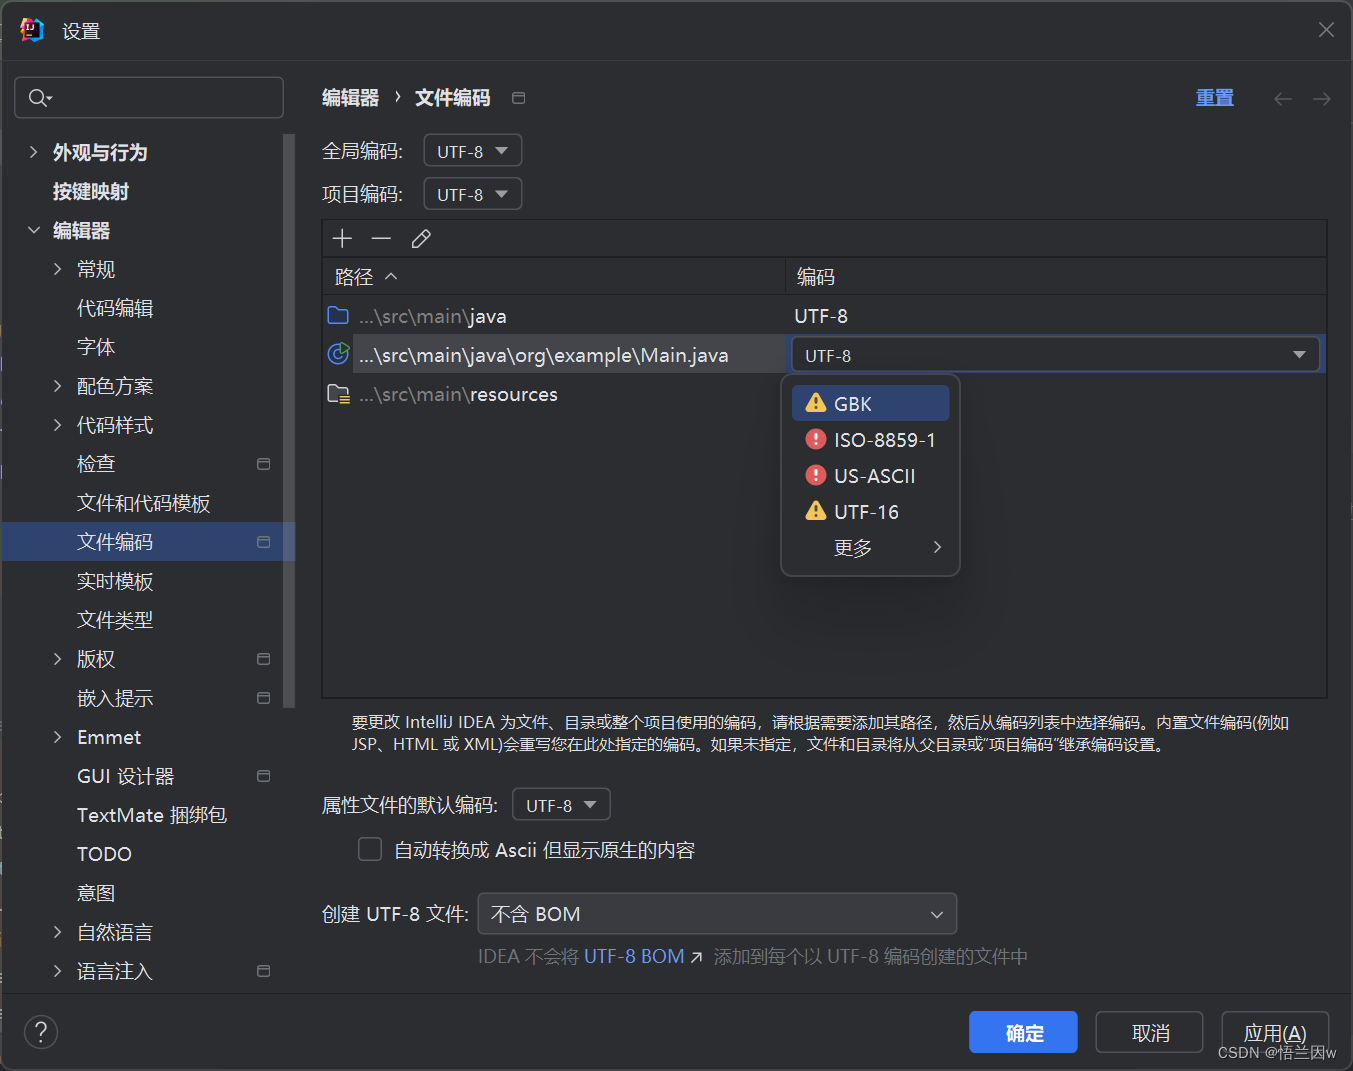Click the add path plus icon

click(x=342, y=238)
